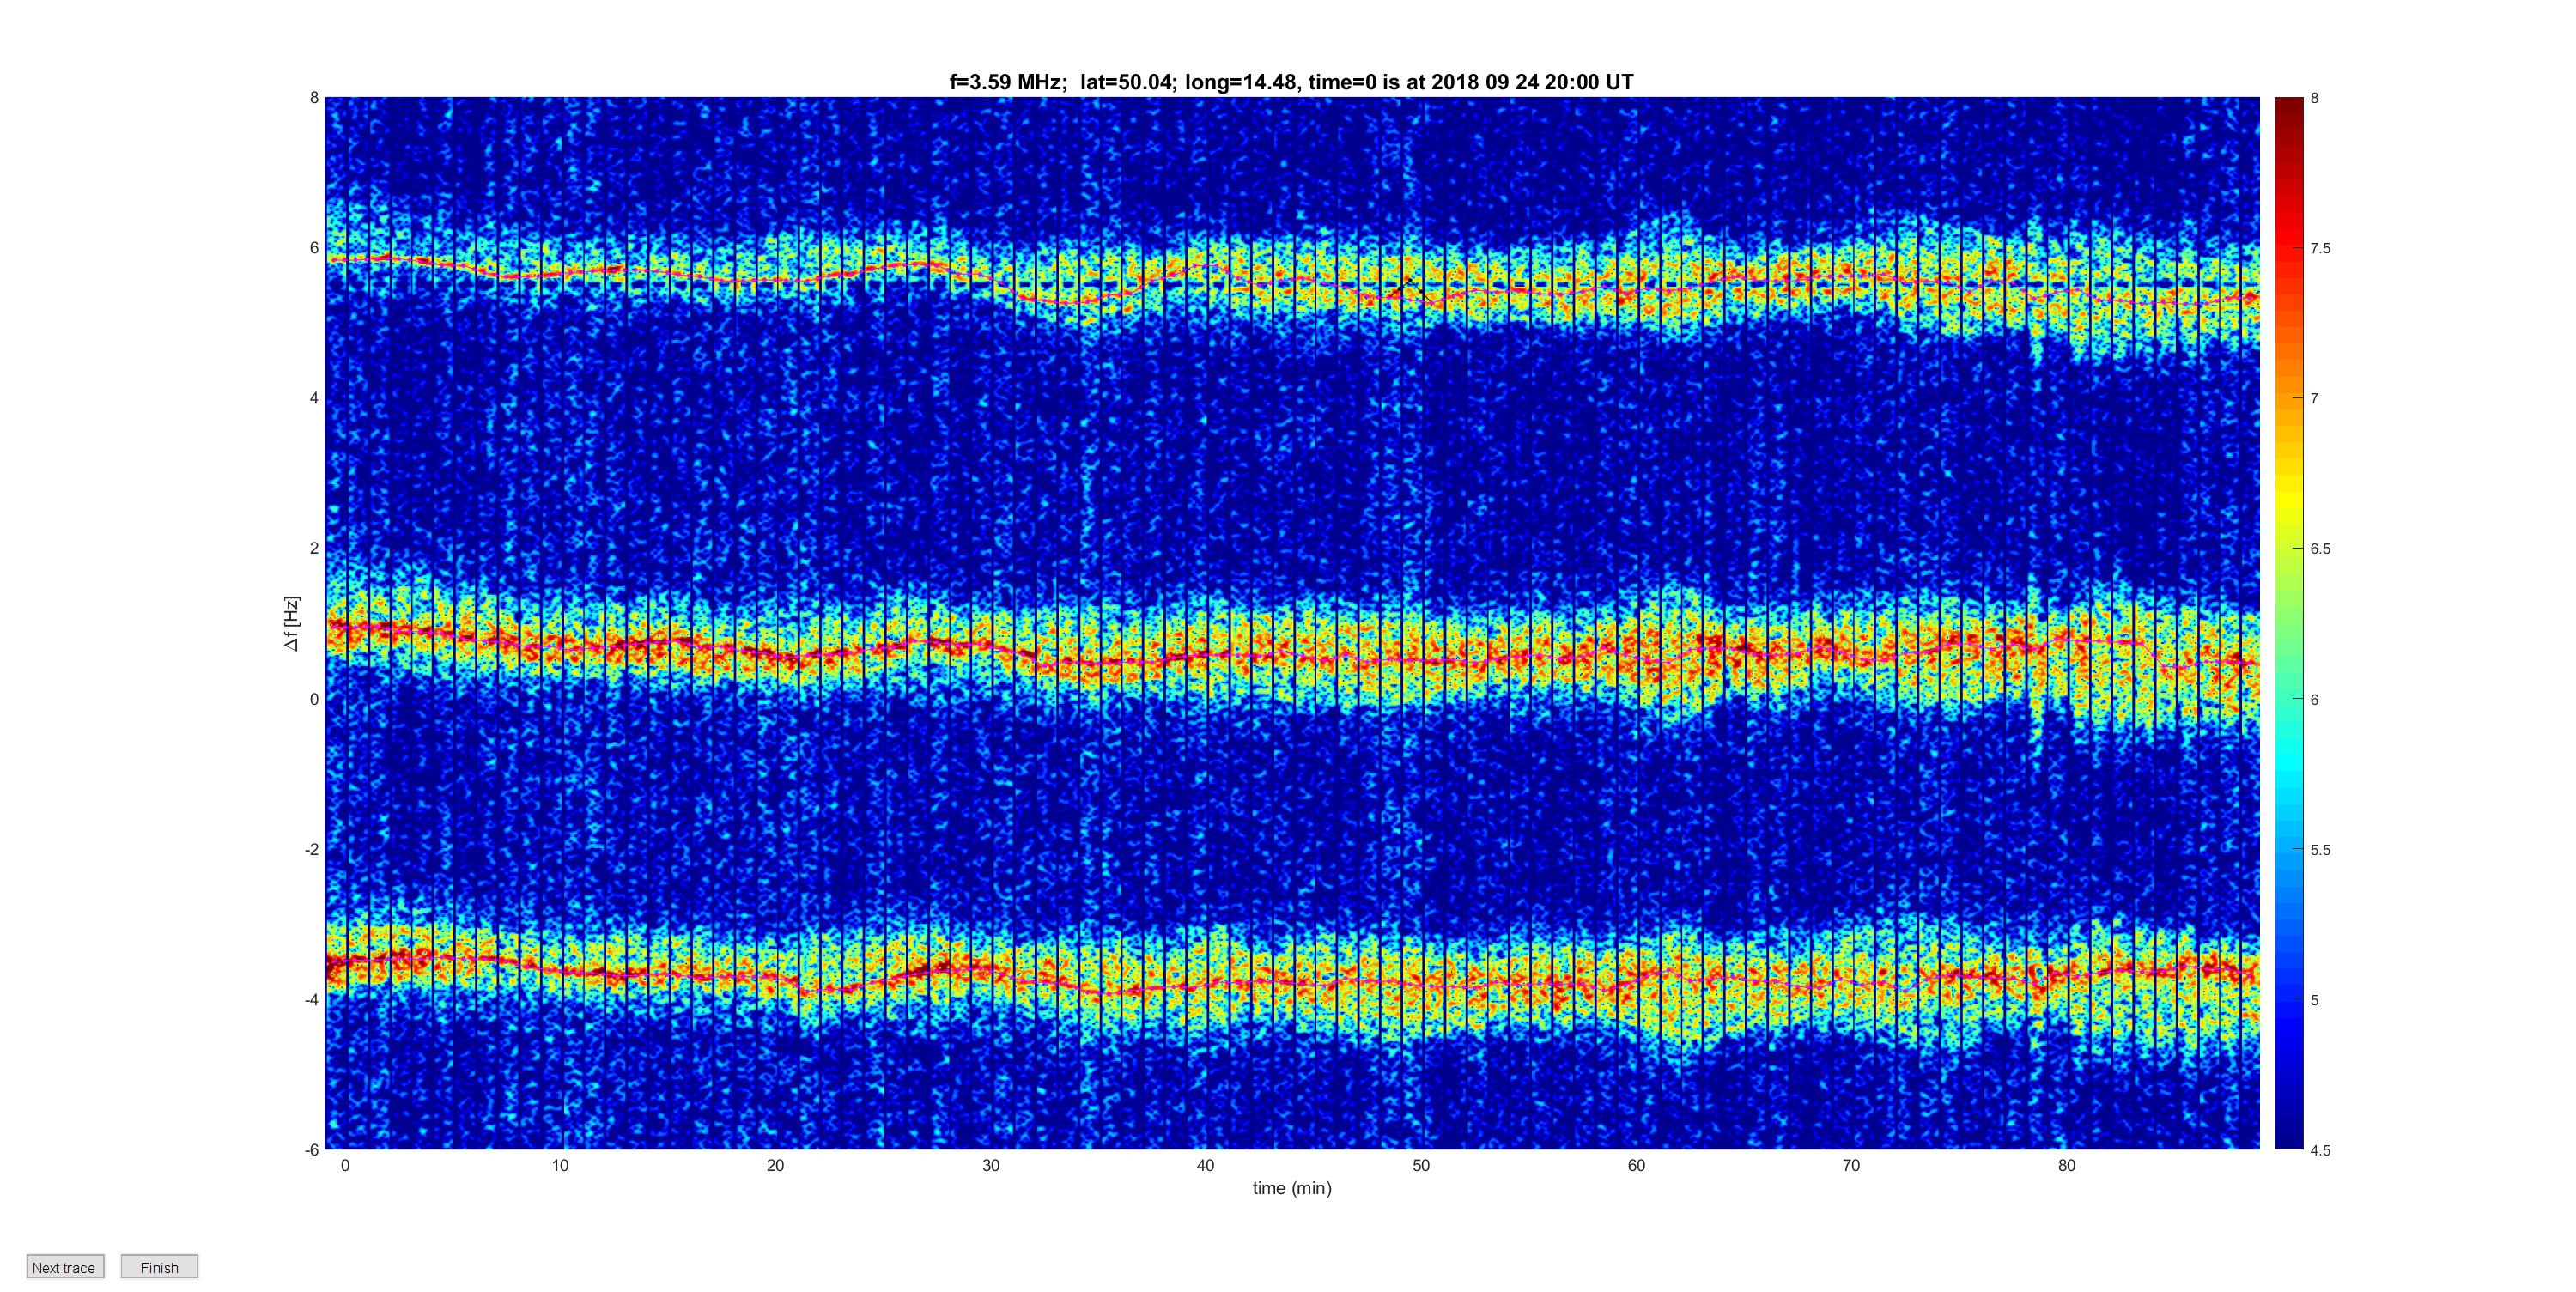Click x-axis tick label 40
Image resolution: width=2576 pixels, height=1292 pixels.
pos(1205,1165)
